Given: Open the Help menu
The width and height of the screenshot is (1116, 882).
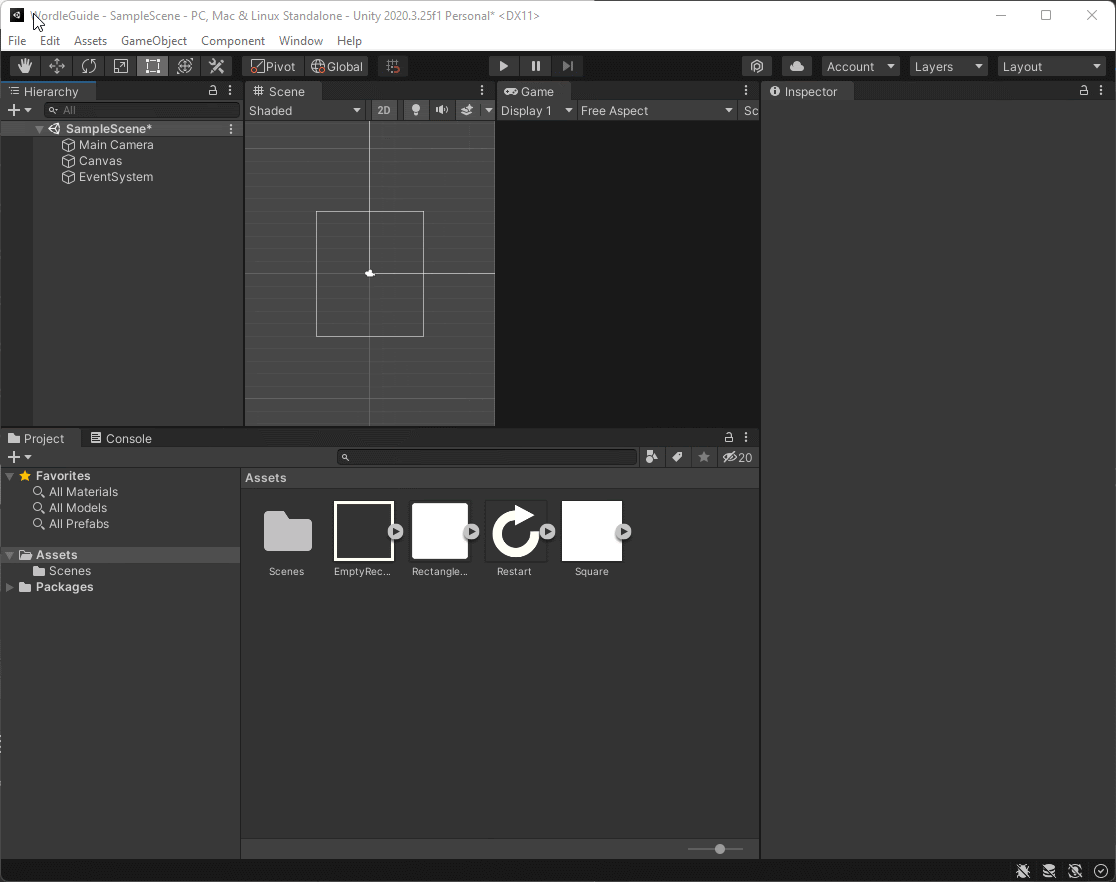Looking at the screenshot, I should tap(349, 41).
